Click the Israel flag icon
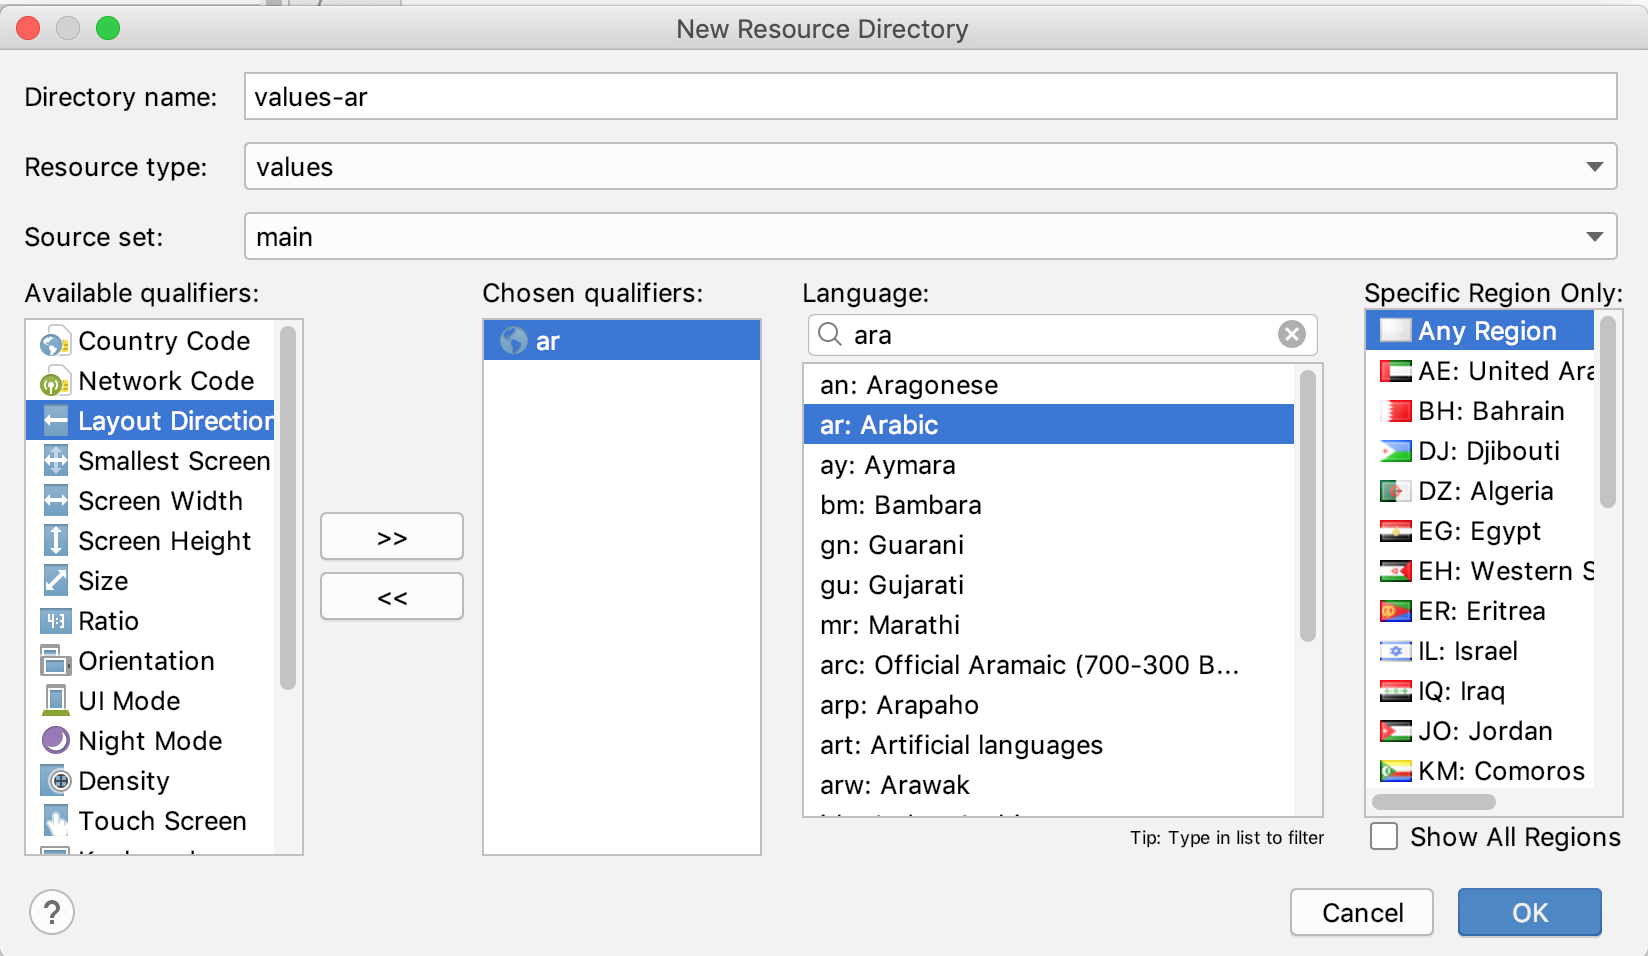The image size is (1648, 956). tap(1395, 651)
